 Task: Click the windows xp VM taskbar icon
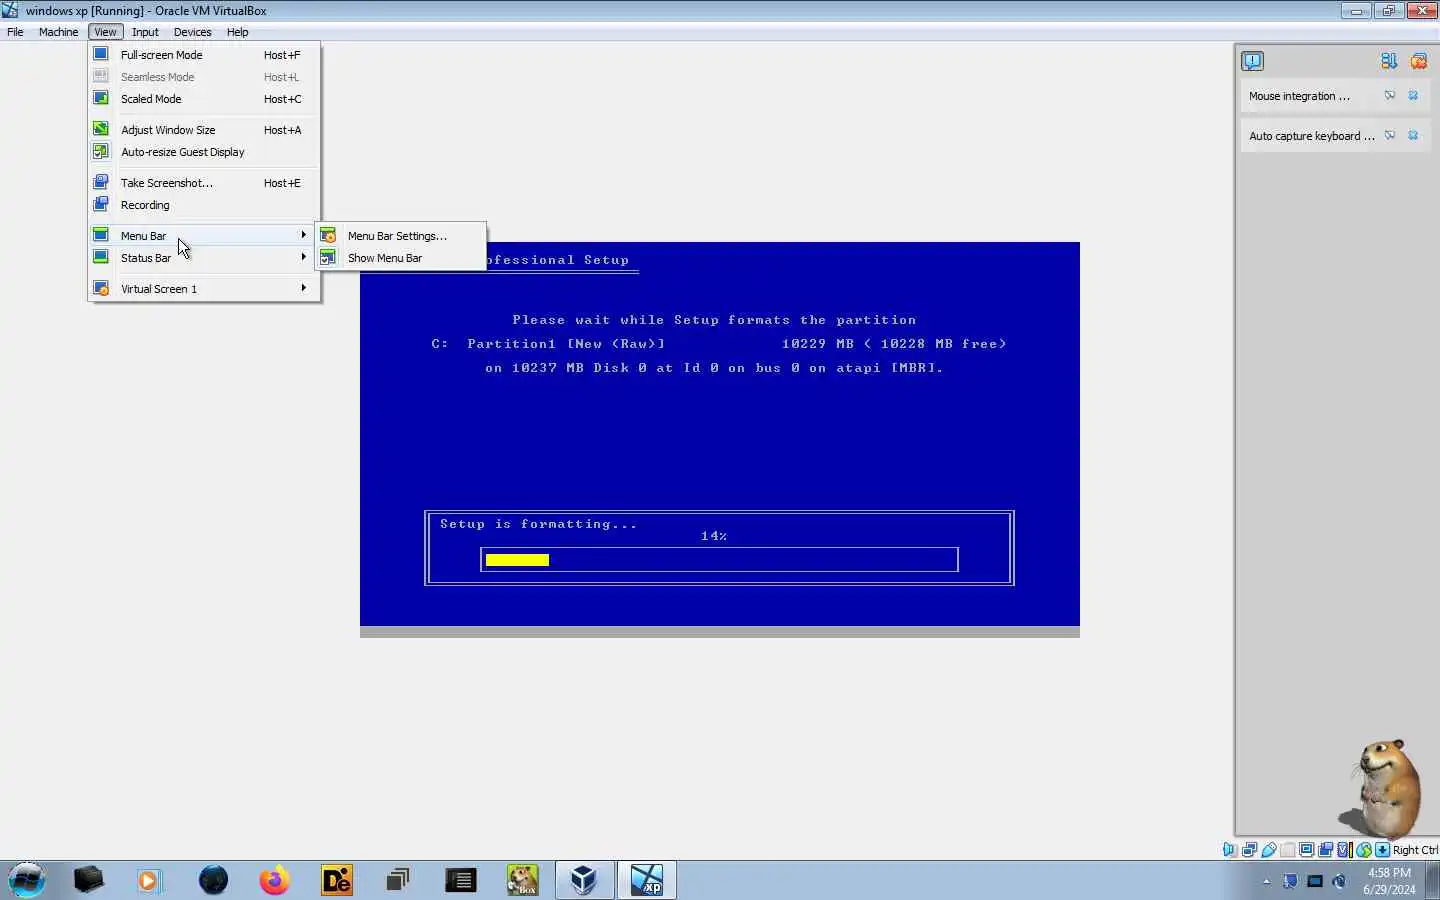(x=646, y=880)
